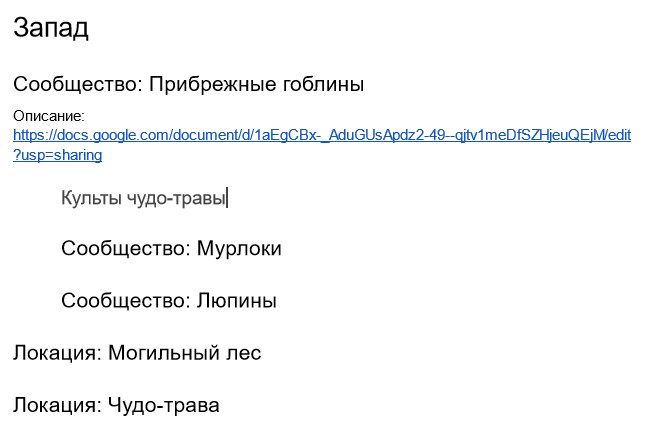This screenshot has height=434, width=645.
Task: Click the word "Мурлоки"
Action: [x=239, y=248]
